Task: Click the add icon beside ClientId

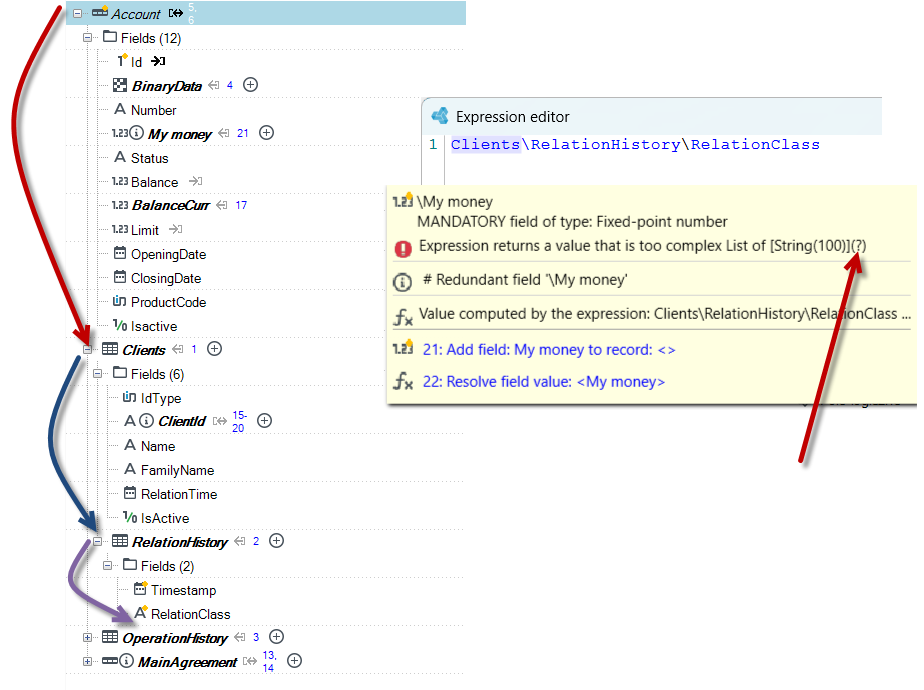Action: pos(265,421)
